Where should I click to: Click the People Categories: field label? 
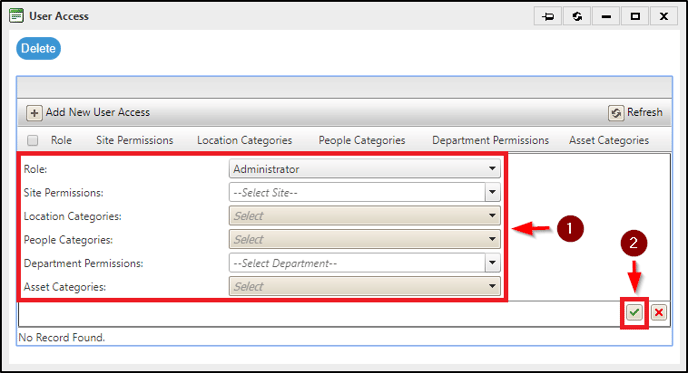(68, 240)
